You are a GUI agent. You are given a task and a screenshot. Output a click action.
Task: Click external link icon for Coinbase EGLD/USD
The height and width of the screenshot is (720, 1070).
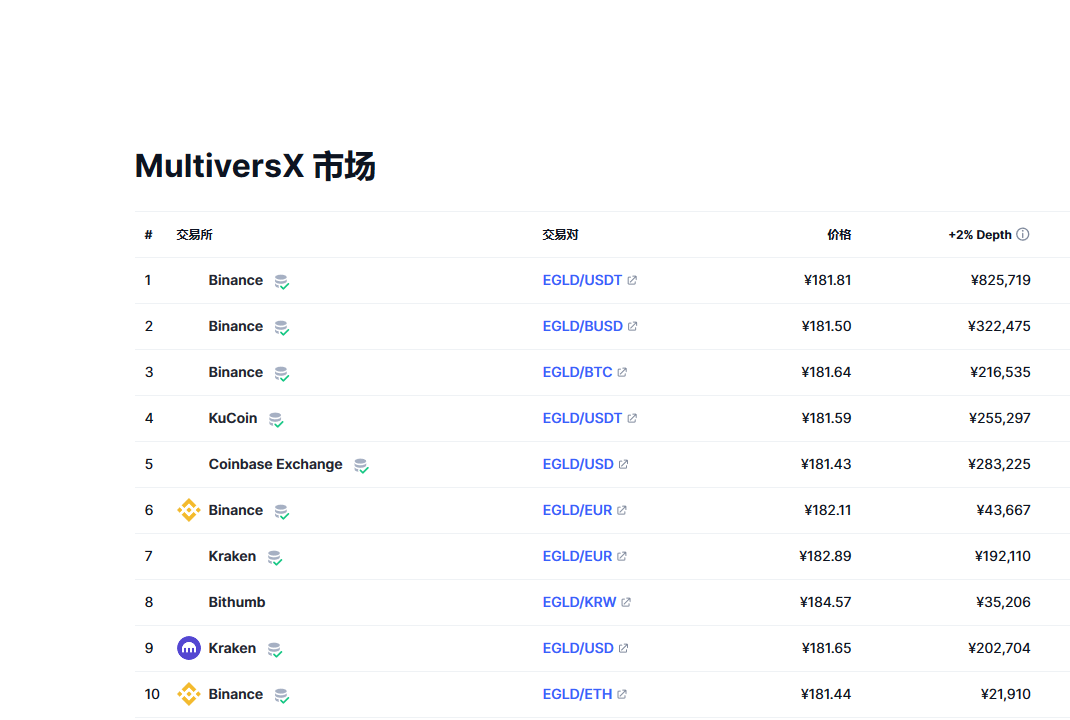click(x=623, y=464)
